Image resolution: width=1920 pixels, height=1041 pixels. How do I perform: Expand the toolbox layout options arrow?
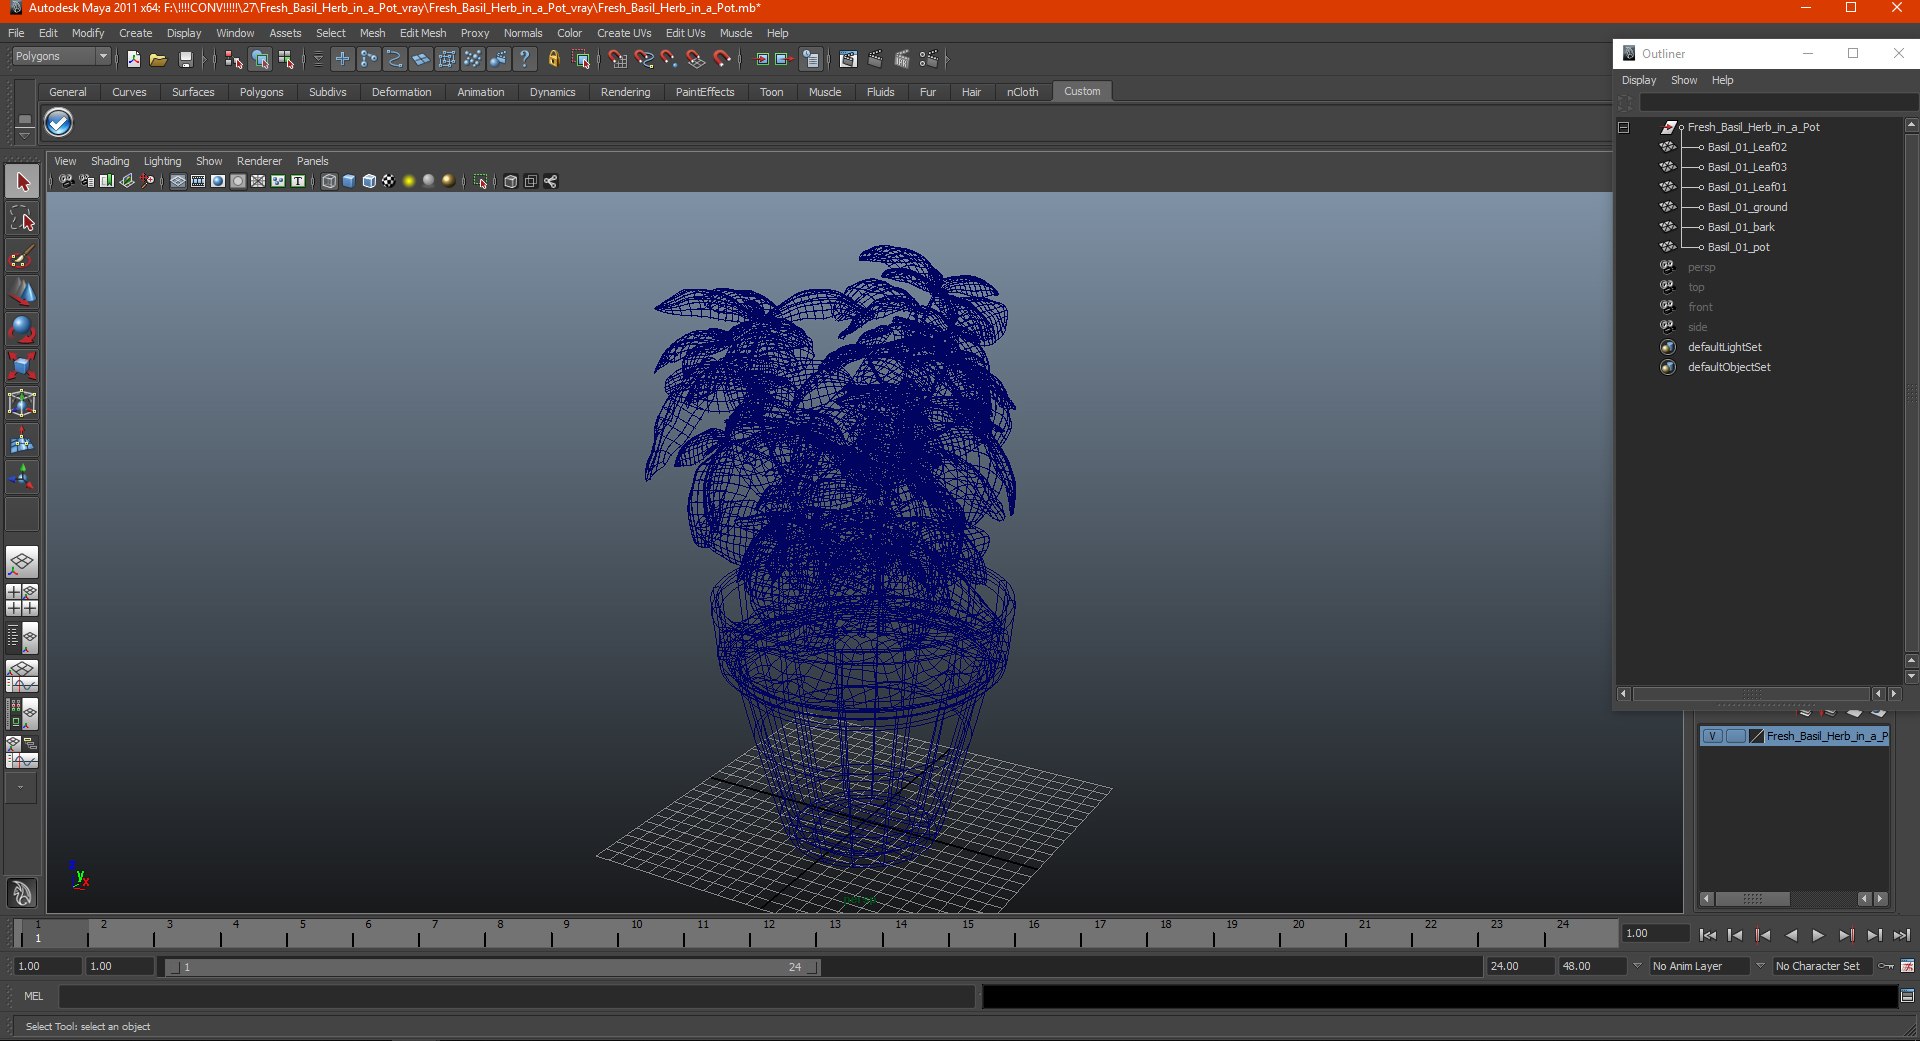[x=20, y=788]
